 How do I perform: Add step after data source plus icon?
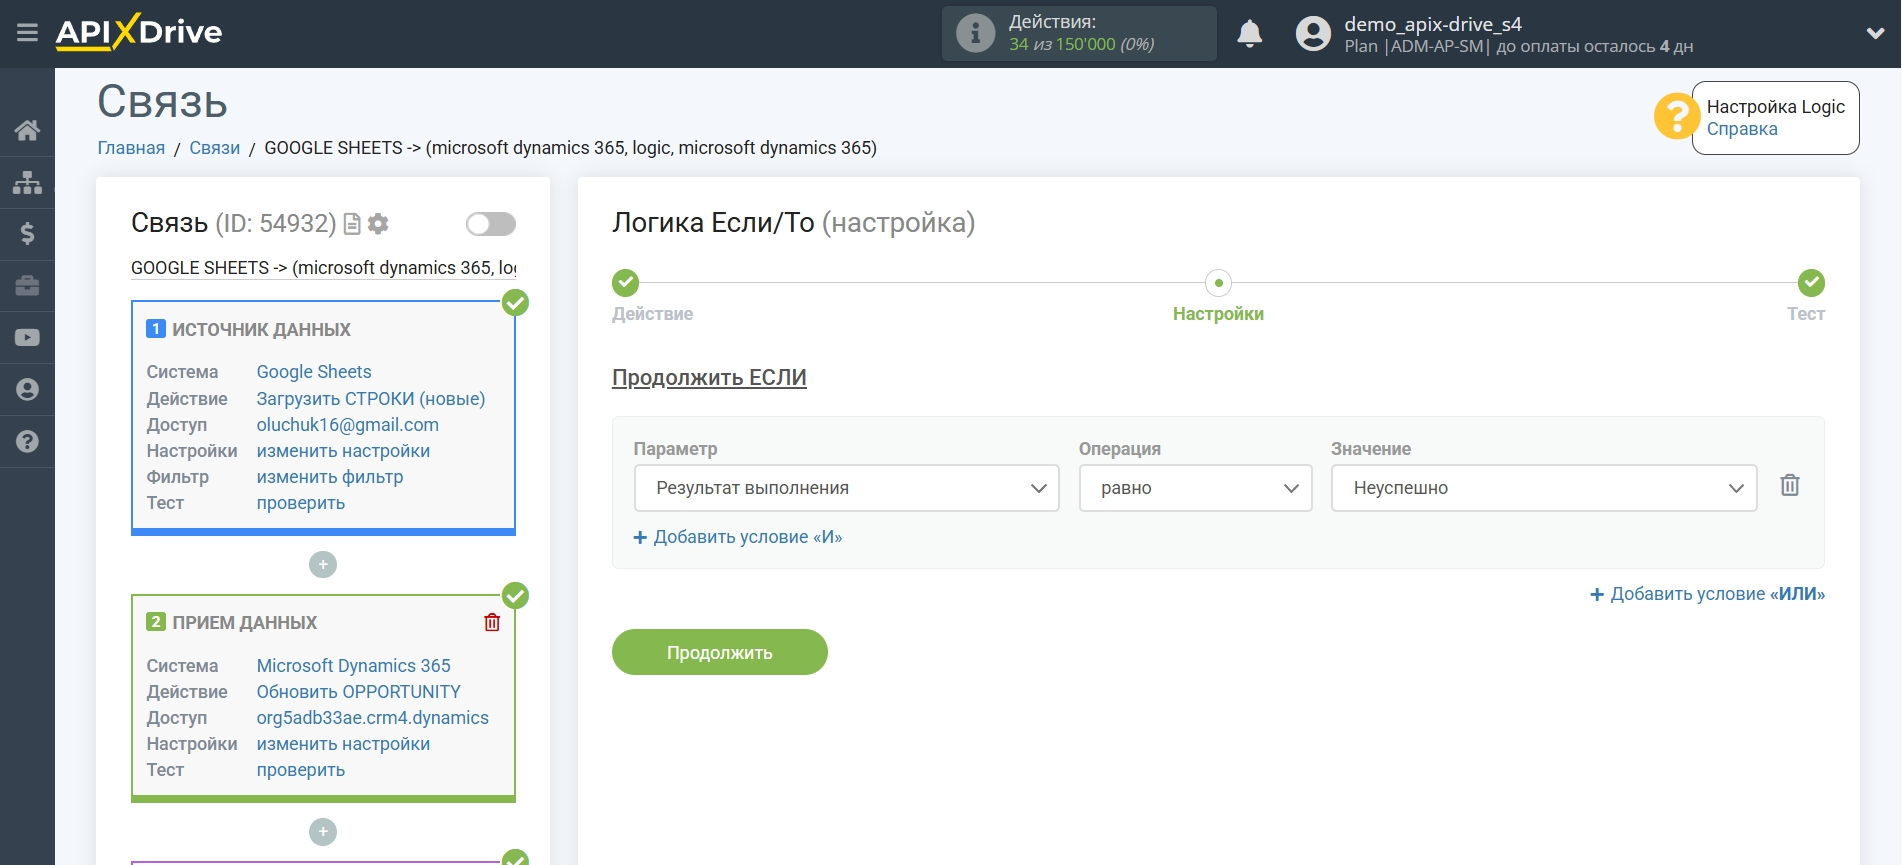click(x=323, y=565)
